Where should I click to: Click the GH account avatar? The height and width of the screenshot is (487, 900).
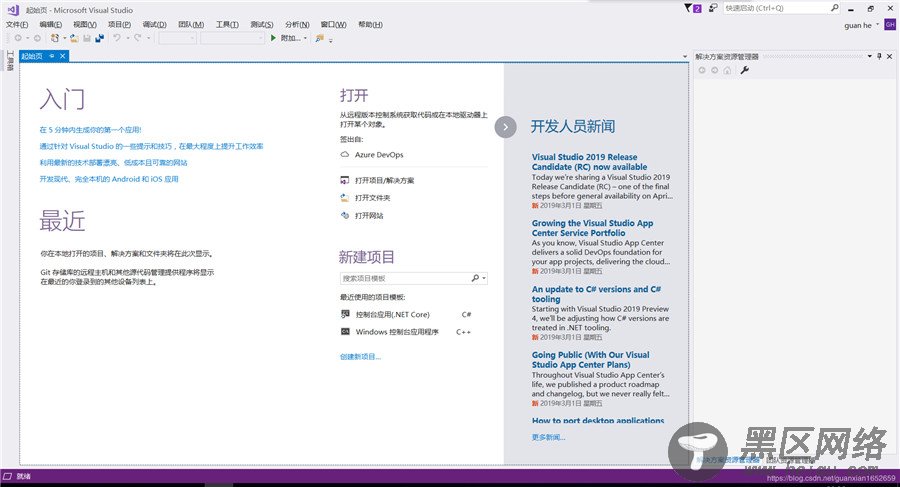pos(890,25)
